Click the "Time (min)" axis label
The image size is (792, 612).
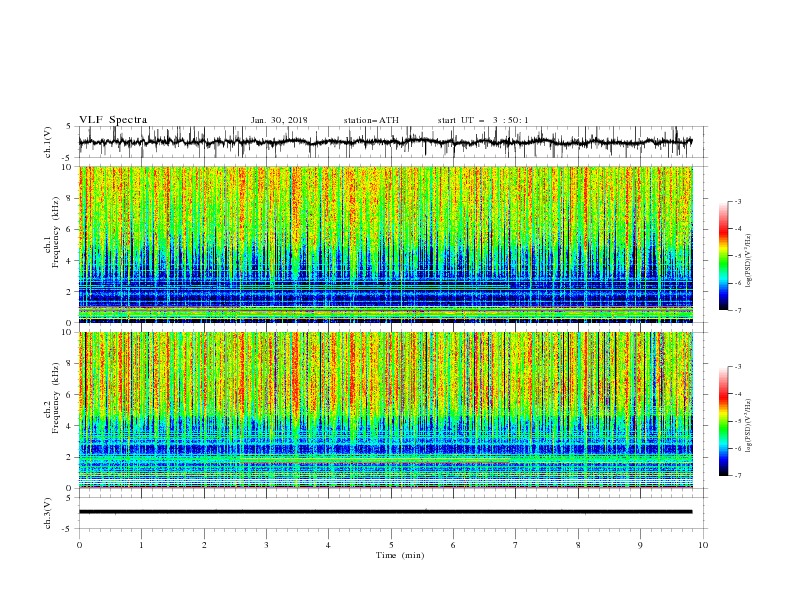(400, 555)
